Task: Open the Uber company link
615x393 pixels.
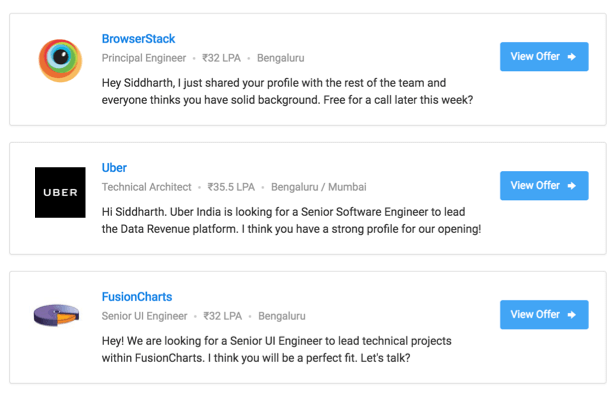Action: [114, 168]
